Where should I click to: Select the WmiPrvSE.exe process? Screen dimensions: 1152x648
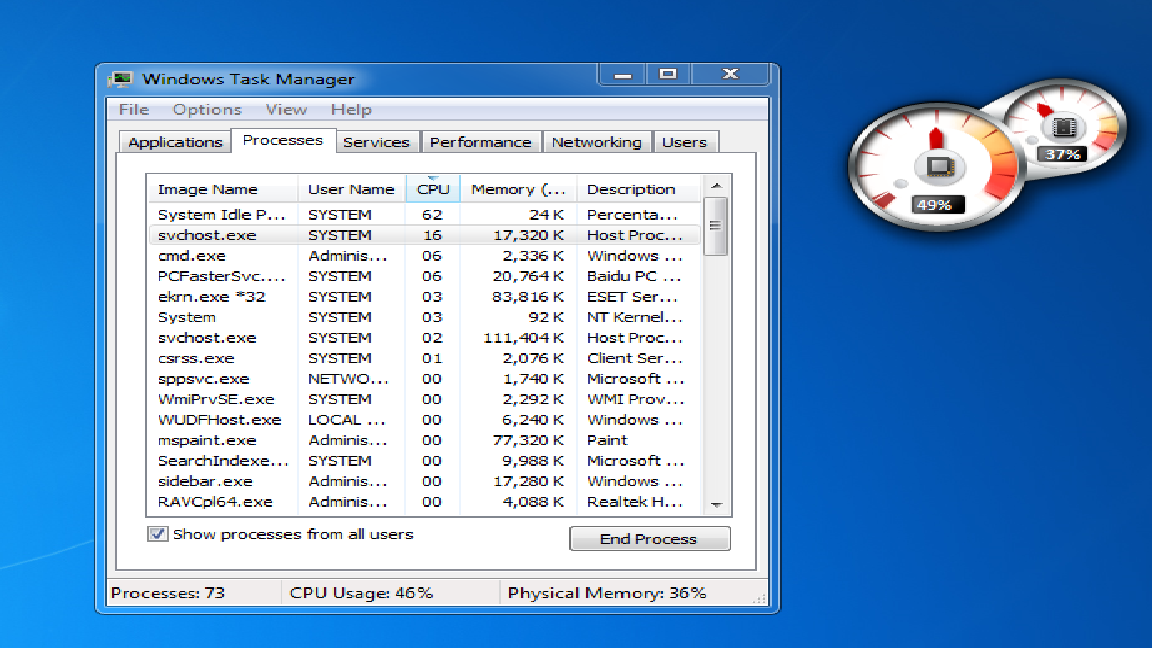click(x=424, y=399)
